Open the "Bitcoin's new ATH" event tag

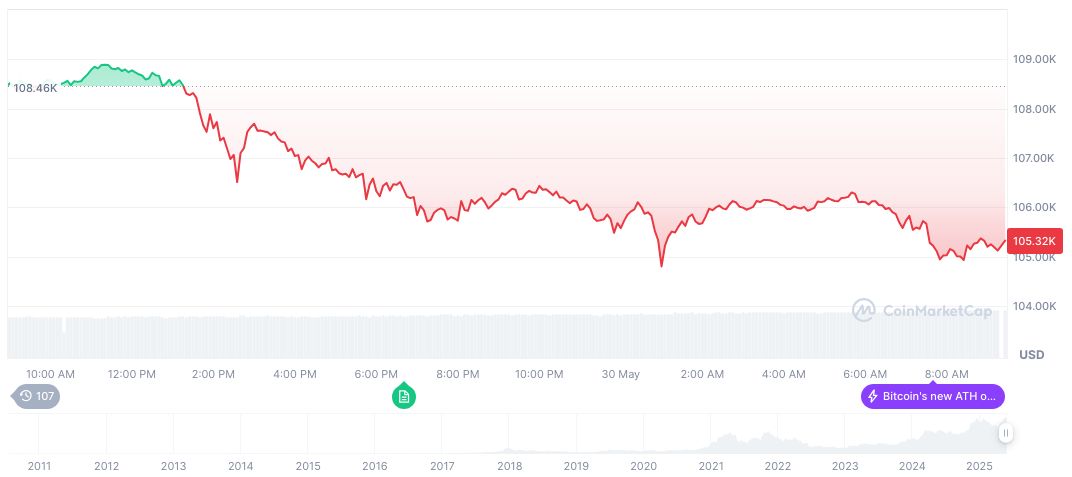click(x=932, y=396)
